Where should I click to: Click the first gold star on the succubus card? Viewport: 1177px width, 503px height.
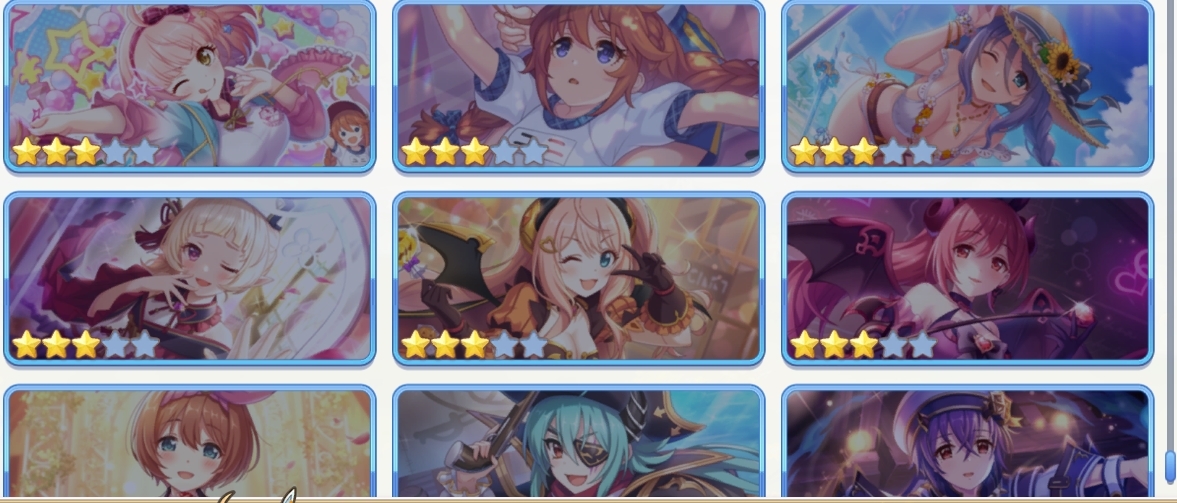804,345
